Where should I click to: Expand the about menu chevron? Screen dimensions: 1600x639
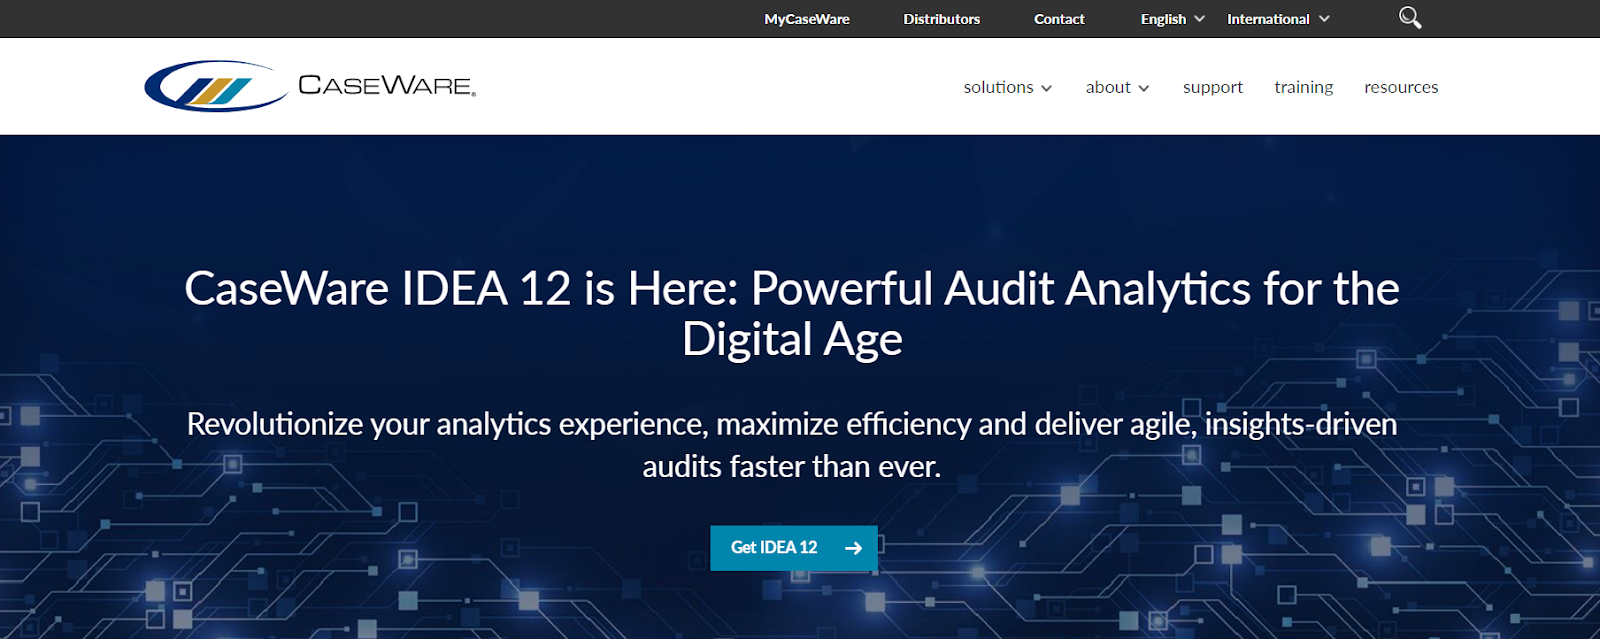click(1144, 88)
